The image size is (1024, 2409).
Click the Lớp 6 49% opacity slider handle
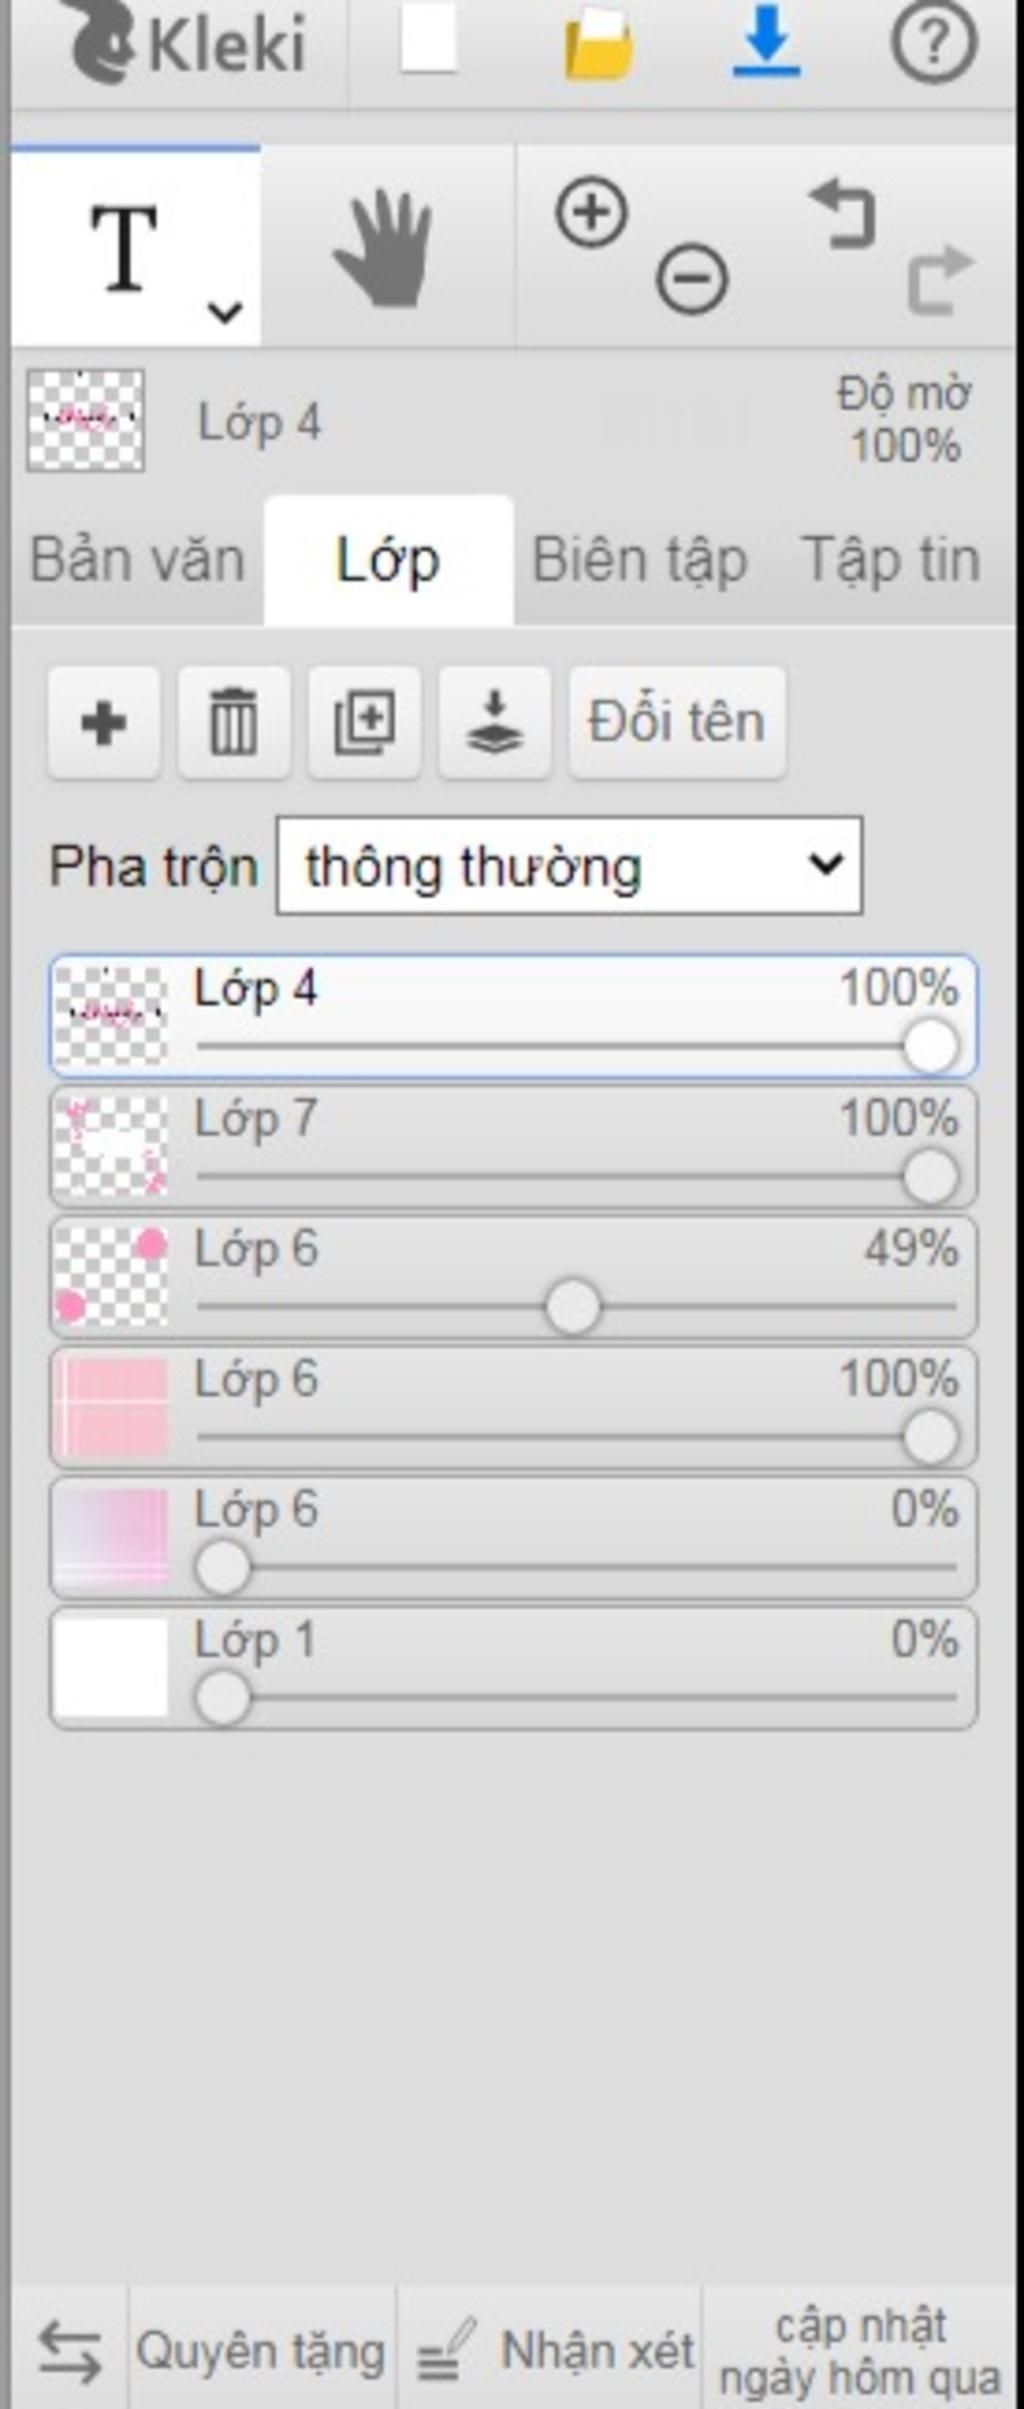[x=574, y=1306]
